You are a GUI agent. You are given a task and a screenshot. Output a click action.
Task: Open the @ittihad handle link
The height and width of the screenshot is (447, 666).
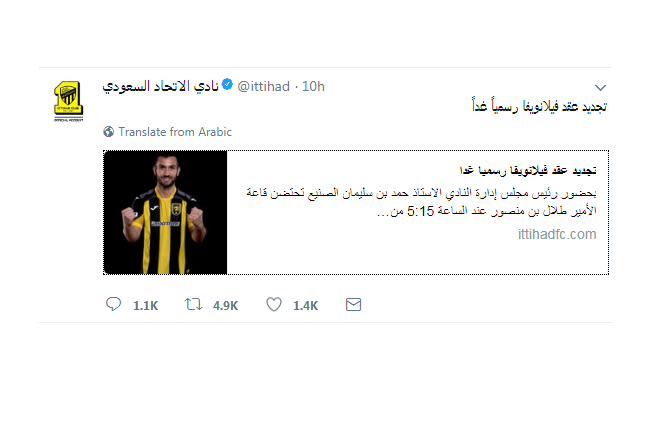[263, 87]
